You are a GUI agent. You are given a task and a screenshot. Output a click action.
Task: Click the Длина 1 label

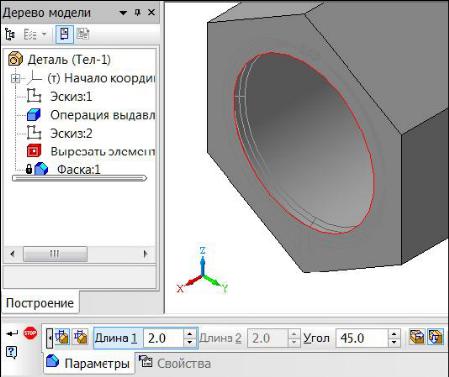pos(116,338)
